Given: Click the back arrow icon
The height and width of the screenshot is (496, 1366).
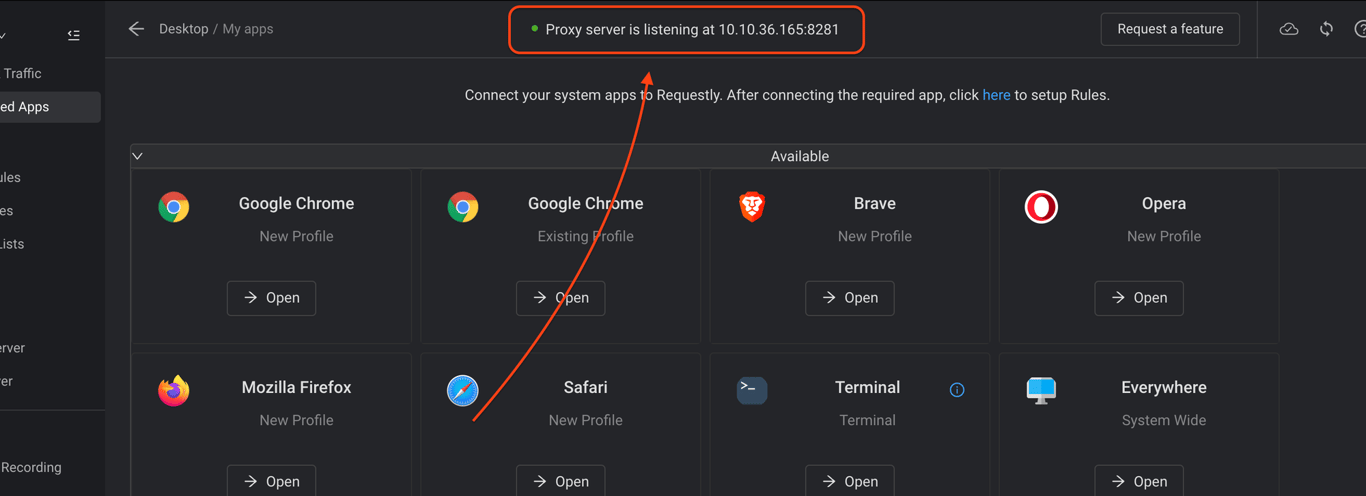Looking at the screenshot, I should coord(136,29).
